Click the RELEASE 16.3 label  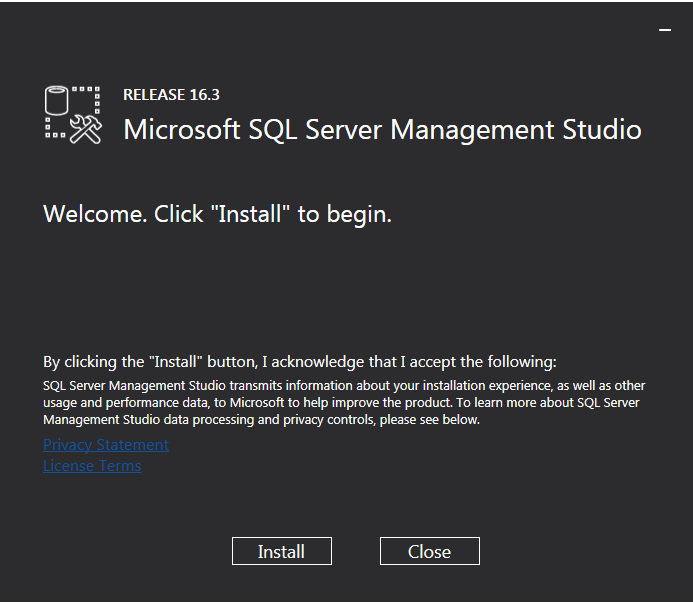click(x=171, y=95)
